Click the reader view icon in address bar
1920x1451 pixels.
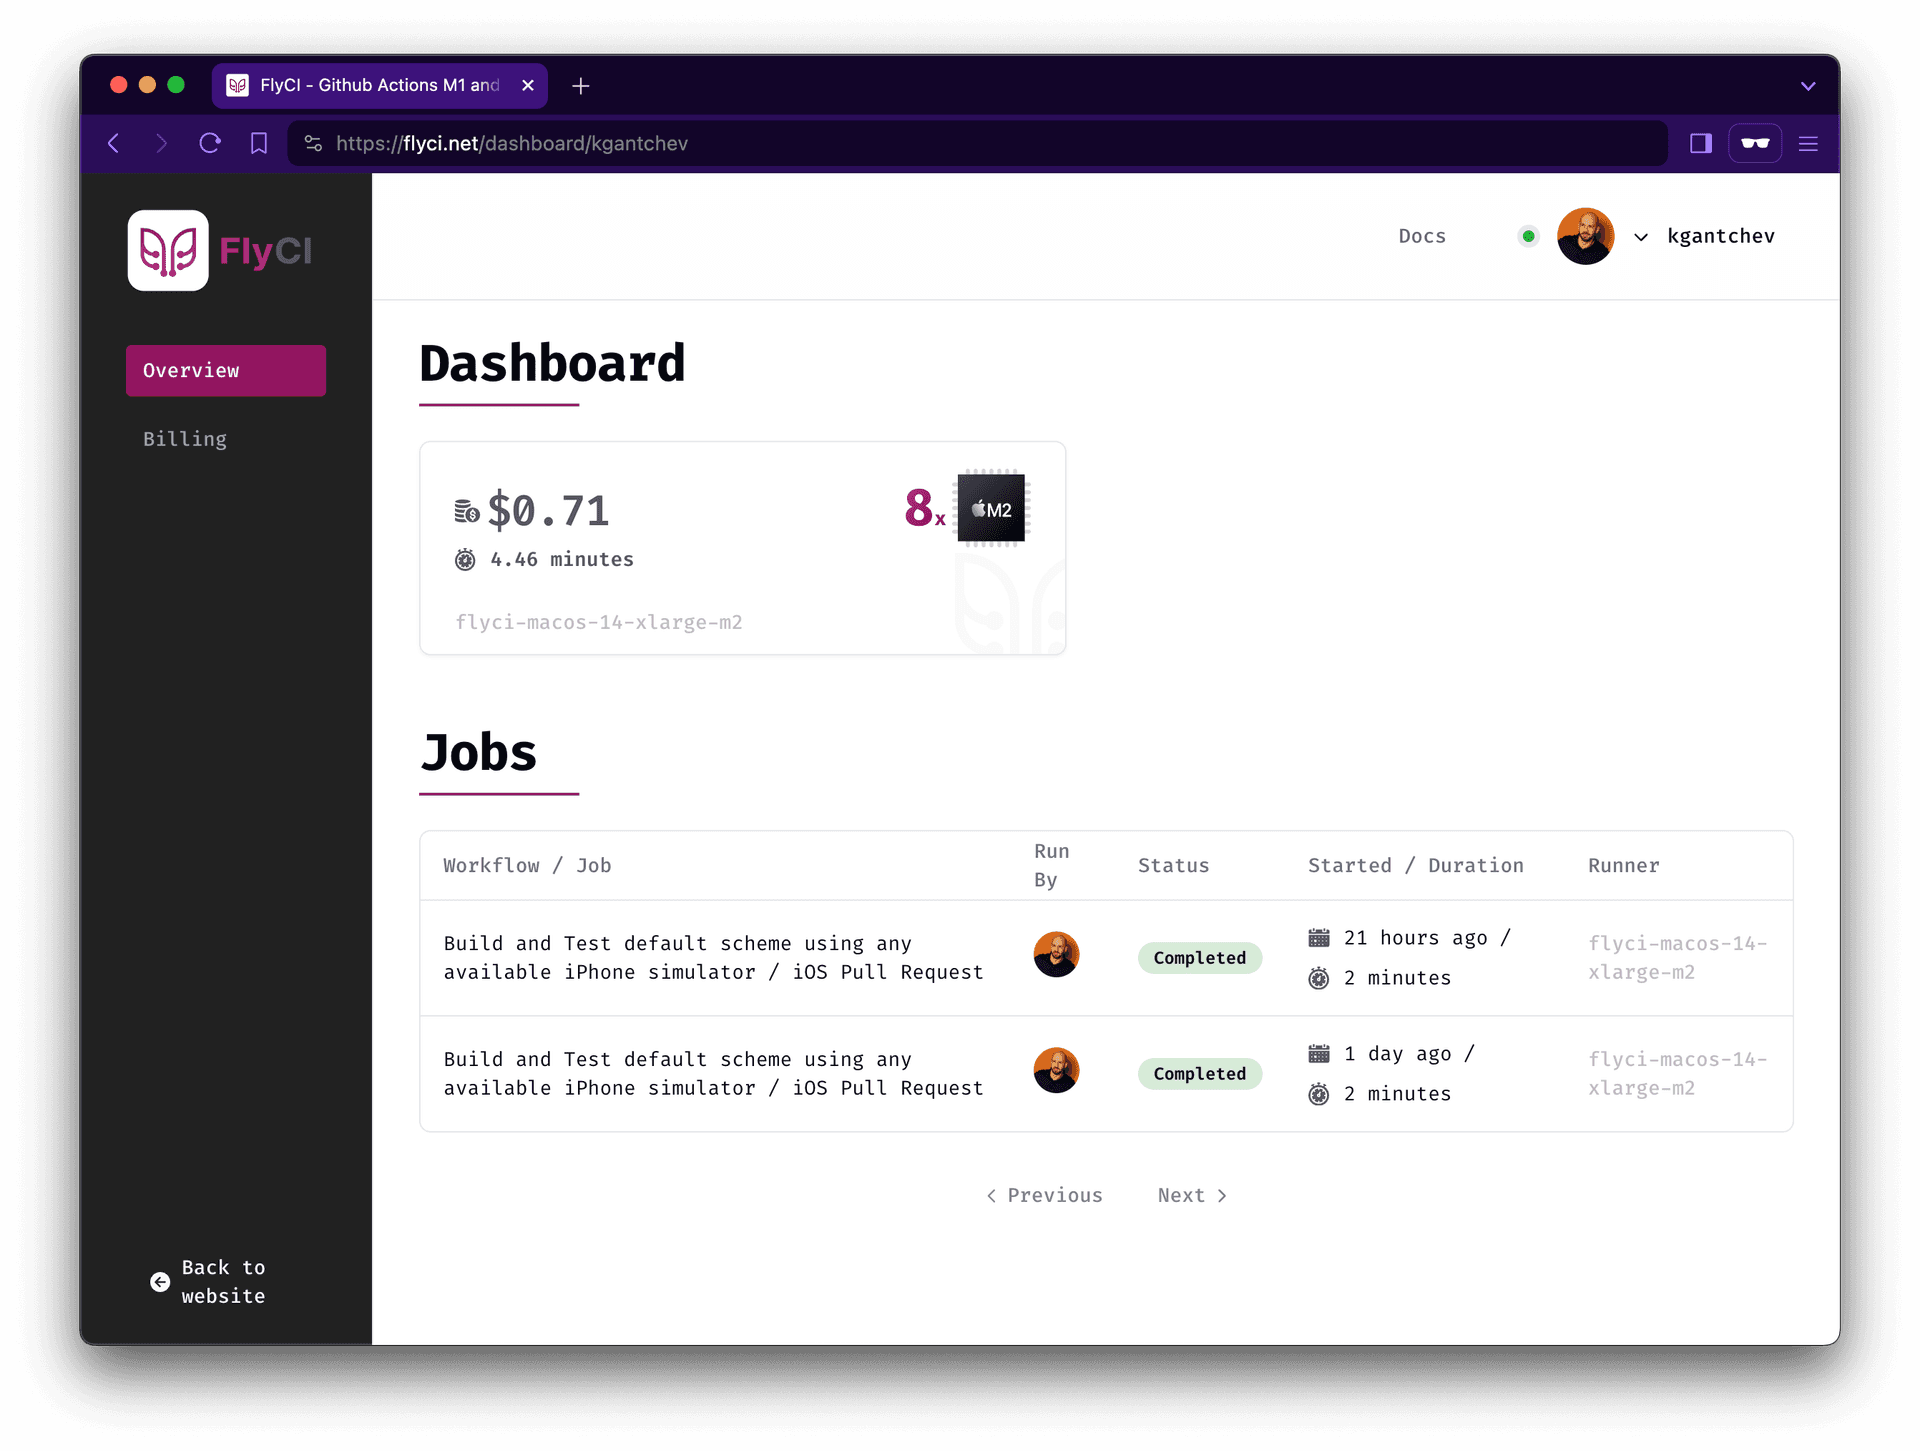point(1754,143)
